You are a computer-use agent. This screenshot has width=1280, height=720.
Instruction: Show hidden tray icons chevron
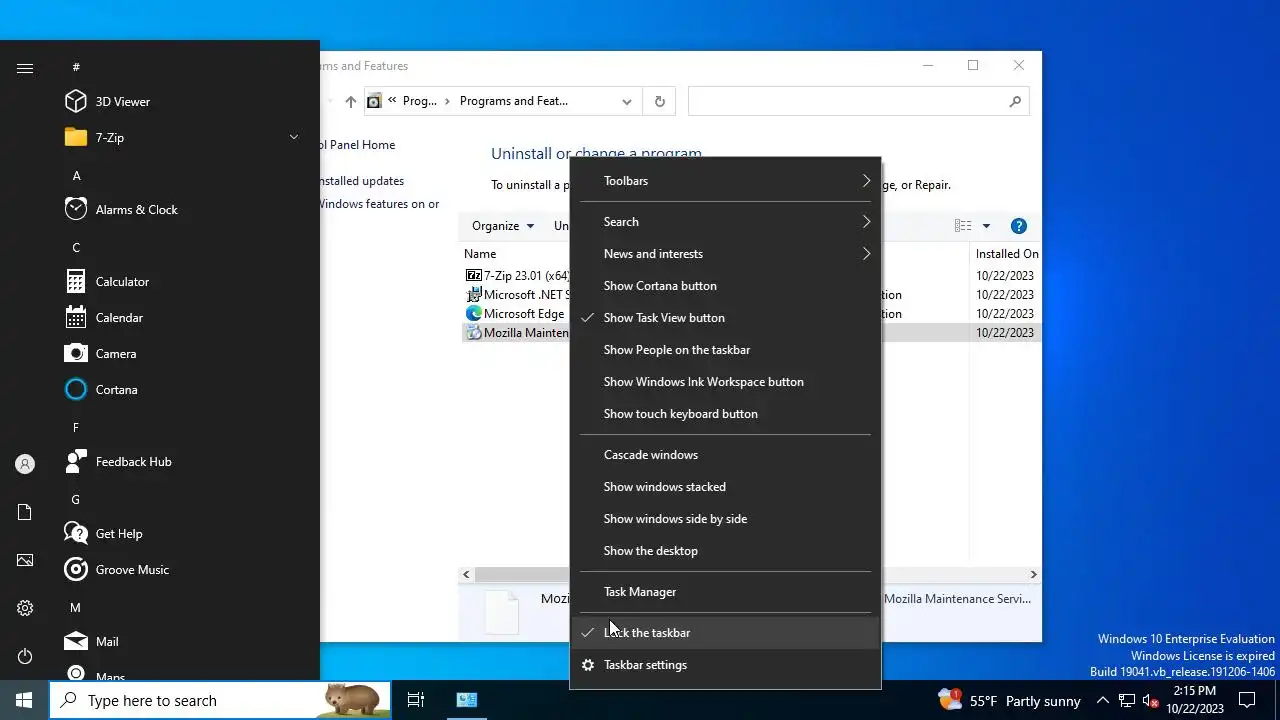[x=1102, y=701]
